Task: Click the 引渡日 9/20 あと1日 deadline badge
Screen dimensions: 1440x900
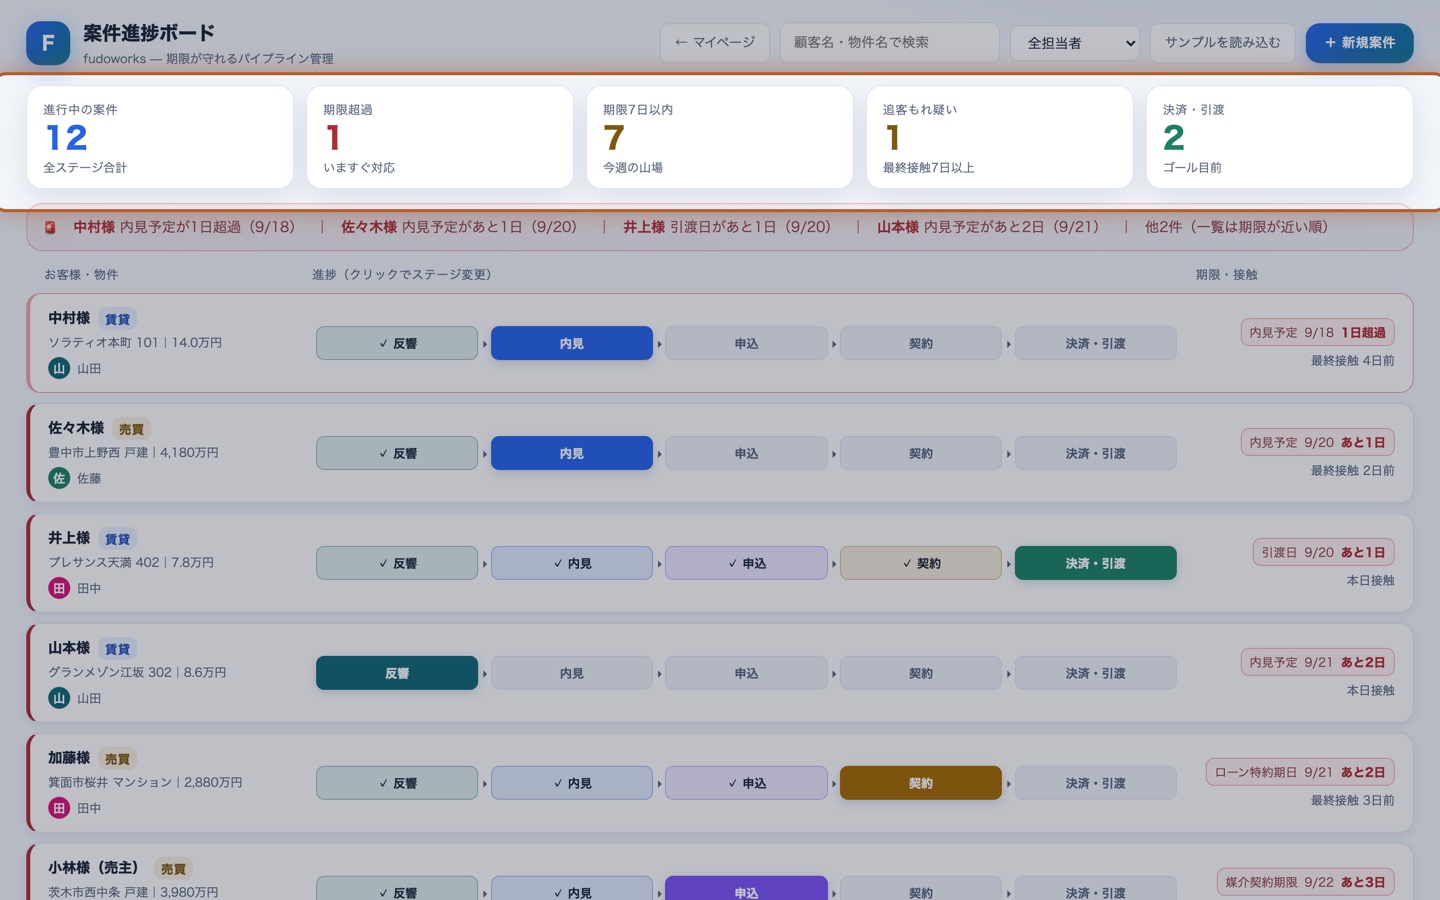Action: click(x=1323, y=552)
